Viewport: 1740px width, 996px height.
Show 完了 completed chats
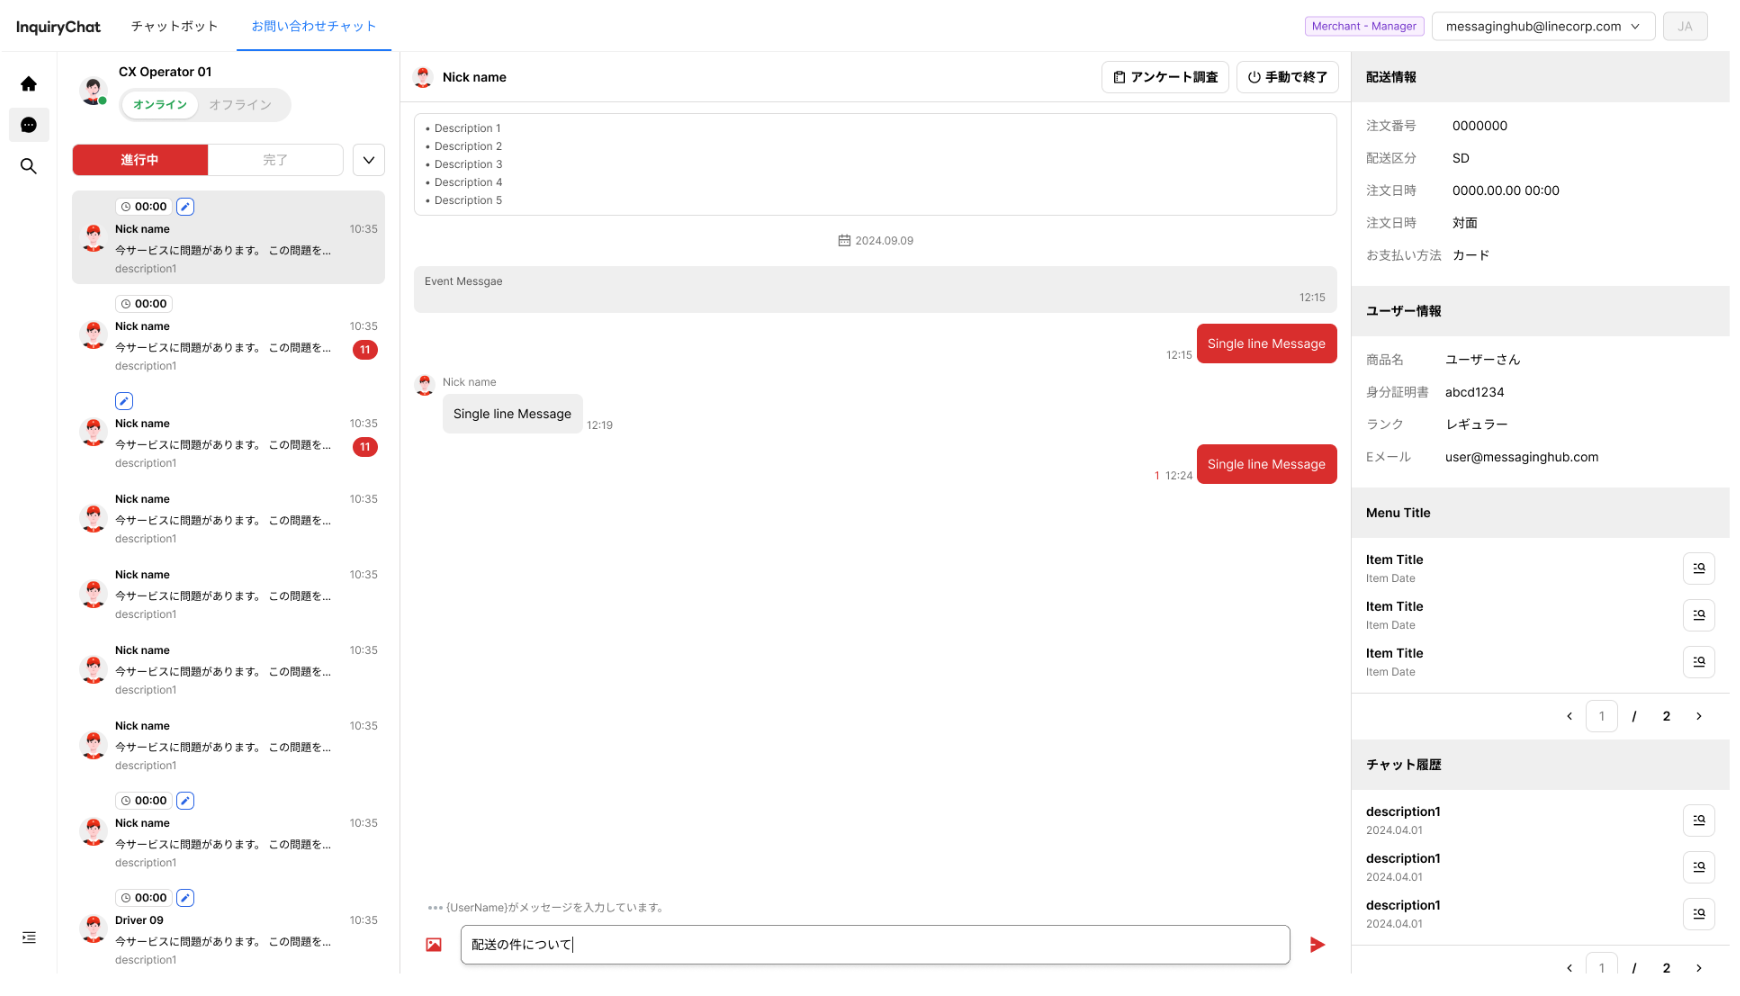tap(275, 160)
